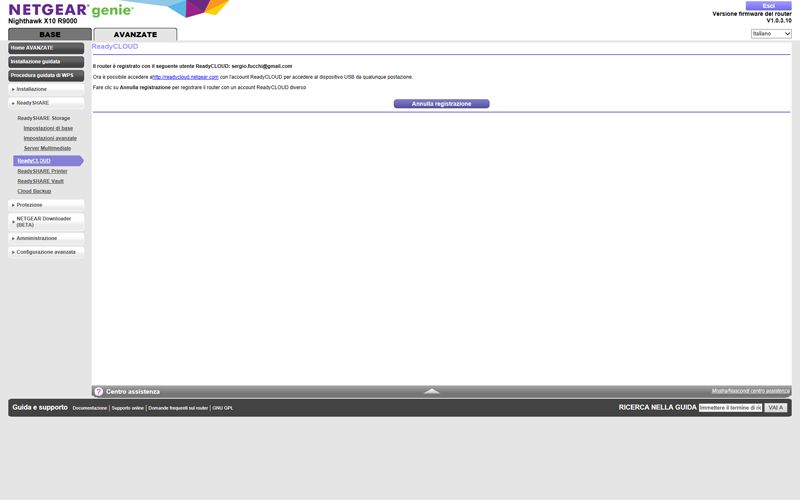
Task: Open Procedura guidata di WPS
Action: 46,76
